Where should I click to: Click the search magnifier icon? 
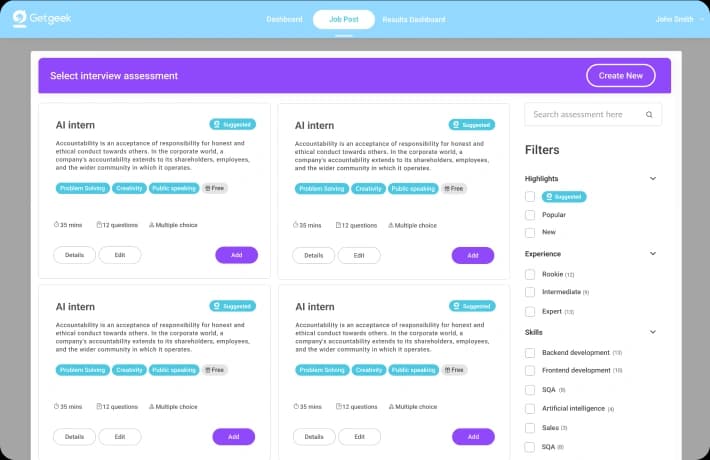[x=649, y=115]
